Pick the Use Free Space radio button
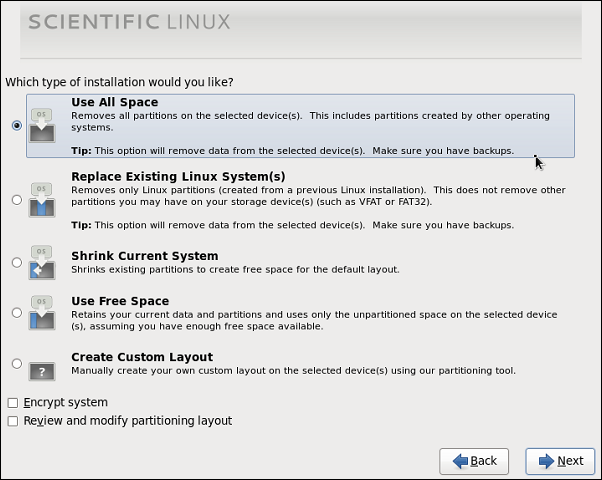This screenshot has width=602, height=480. click(x=17, y=313)
